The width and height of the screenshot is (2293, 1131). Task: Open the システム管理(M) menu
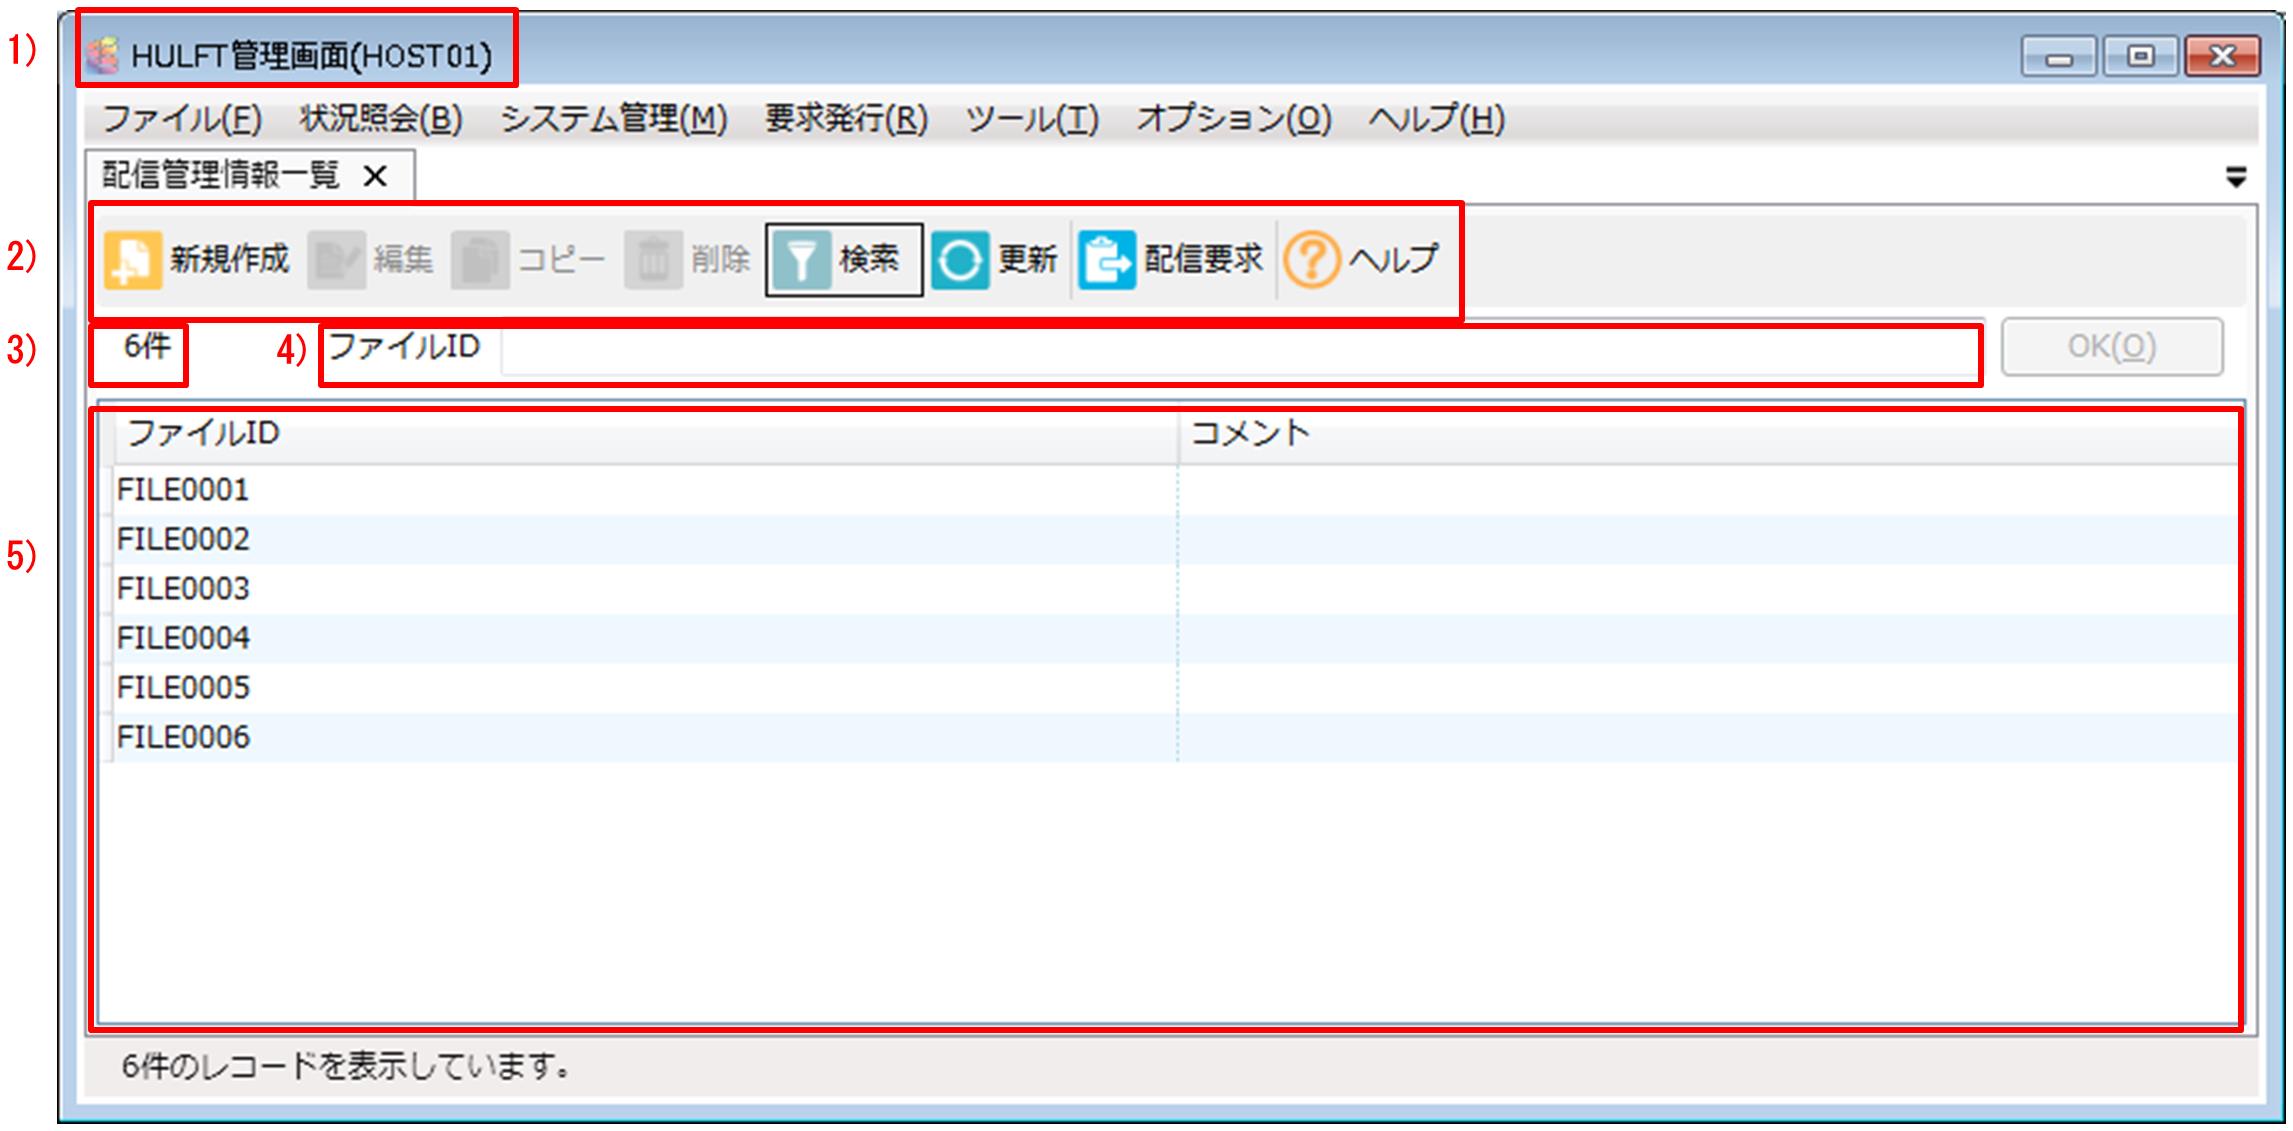tap(614, 119)
